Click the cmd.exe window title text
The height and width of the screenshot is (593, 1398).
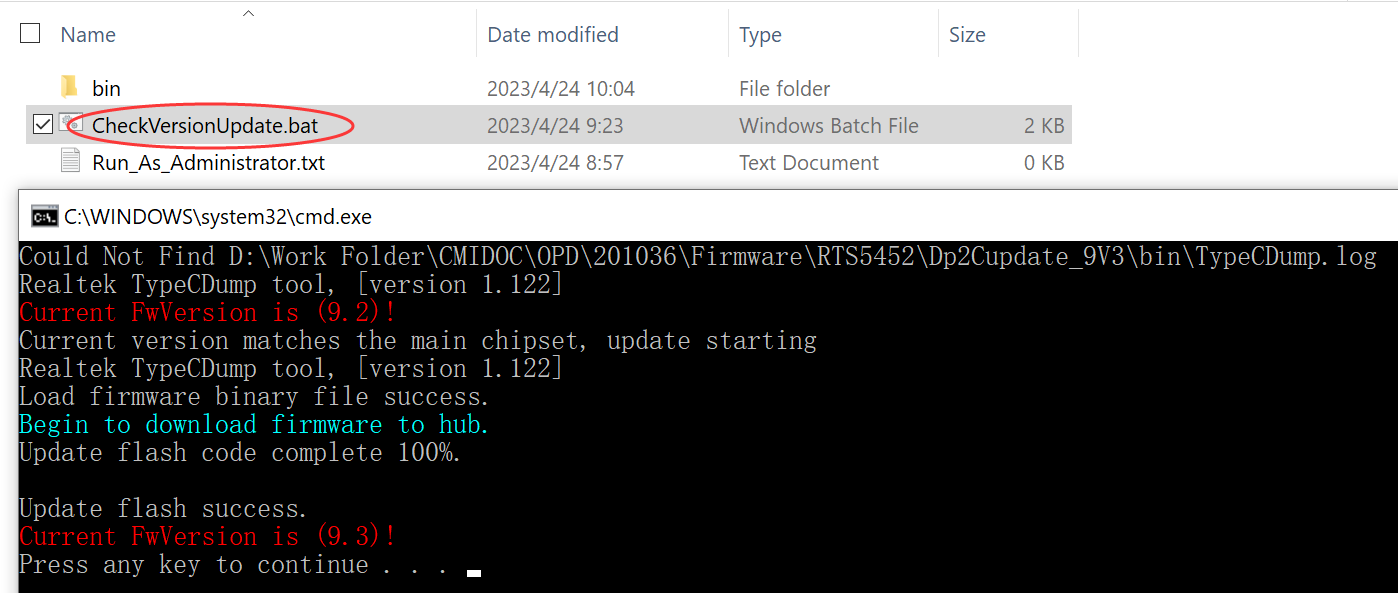(x=218, y=216)
